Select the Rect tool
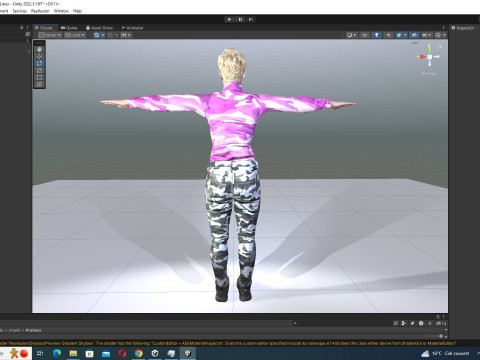Image resolution: width=480 pixels, height=360 pixels. [x=39, y=77]
